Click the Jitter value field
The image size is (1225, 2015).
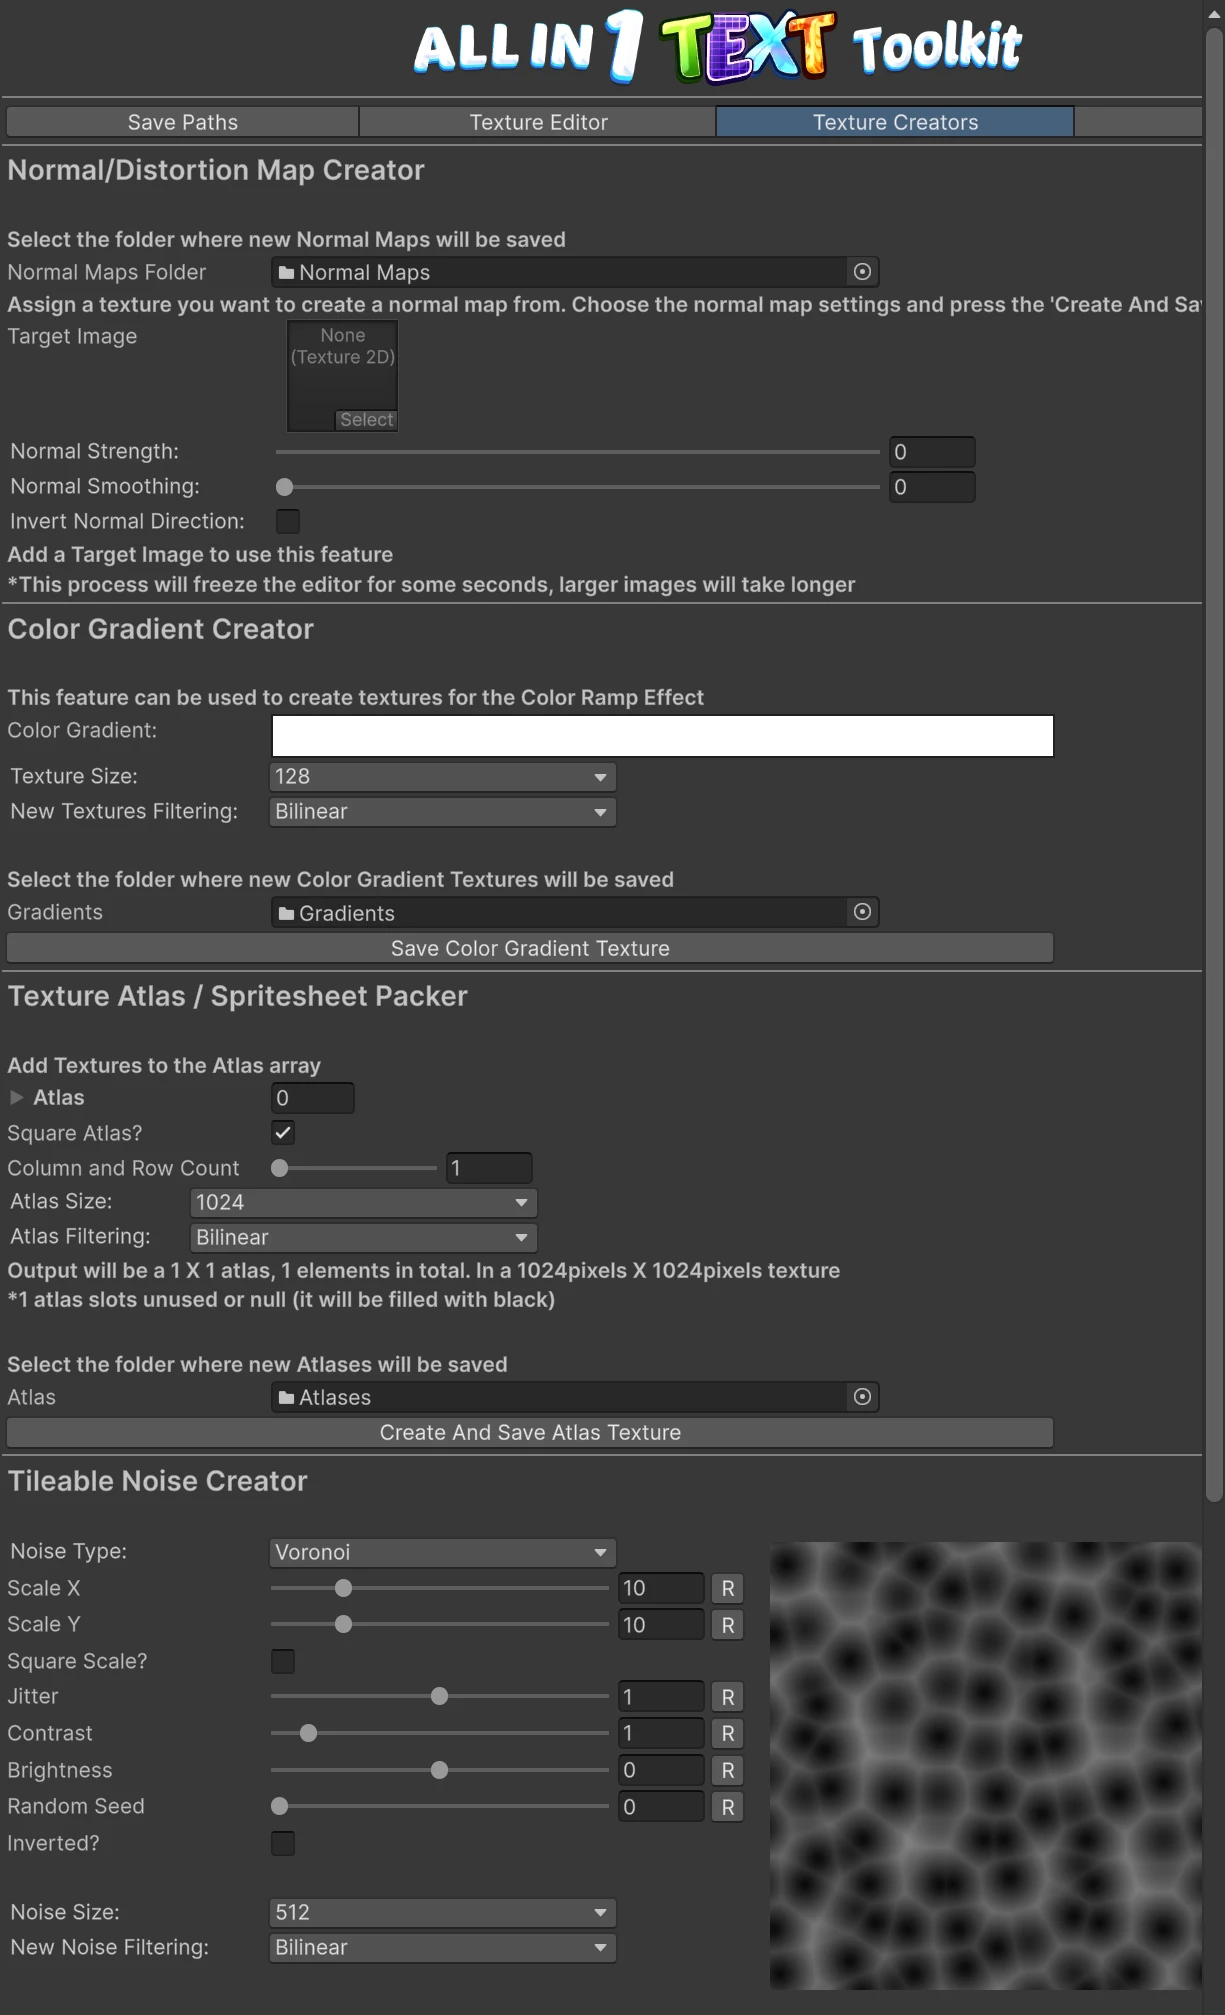click(661, 1697)
